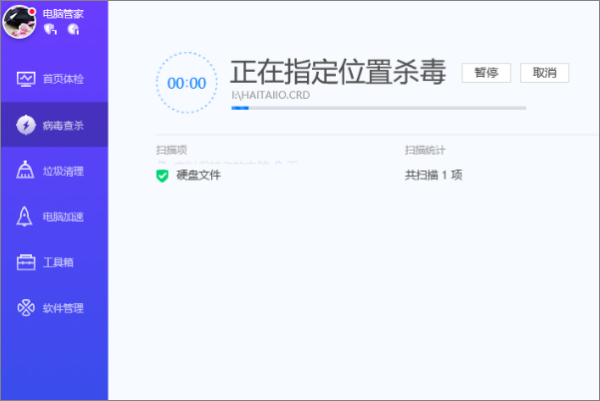Click the 病毒查杀 lightning icon
Screen dimensions: 600x401
pos(26,125)
